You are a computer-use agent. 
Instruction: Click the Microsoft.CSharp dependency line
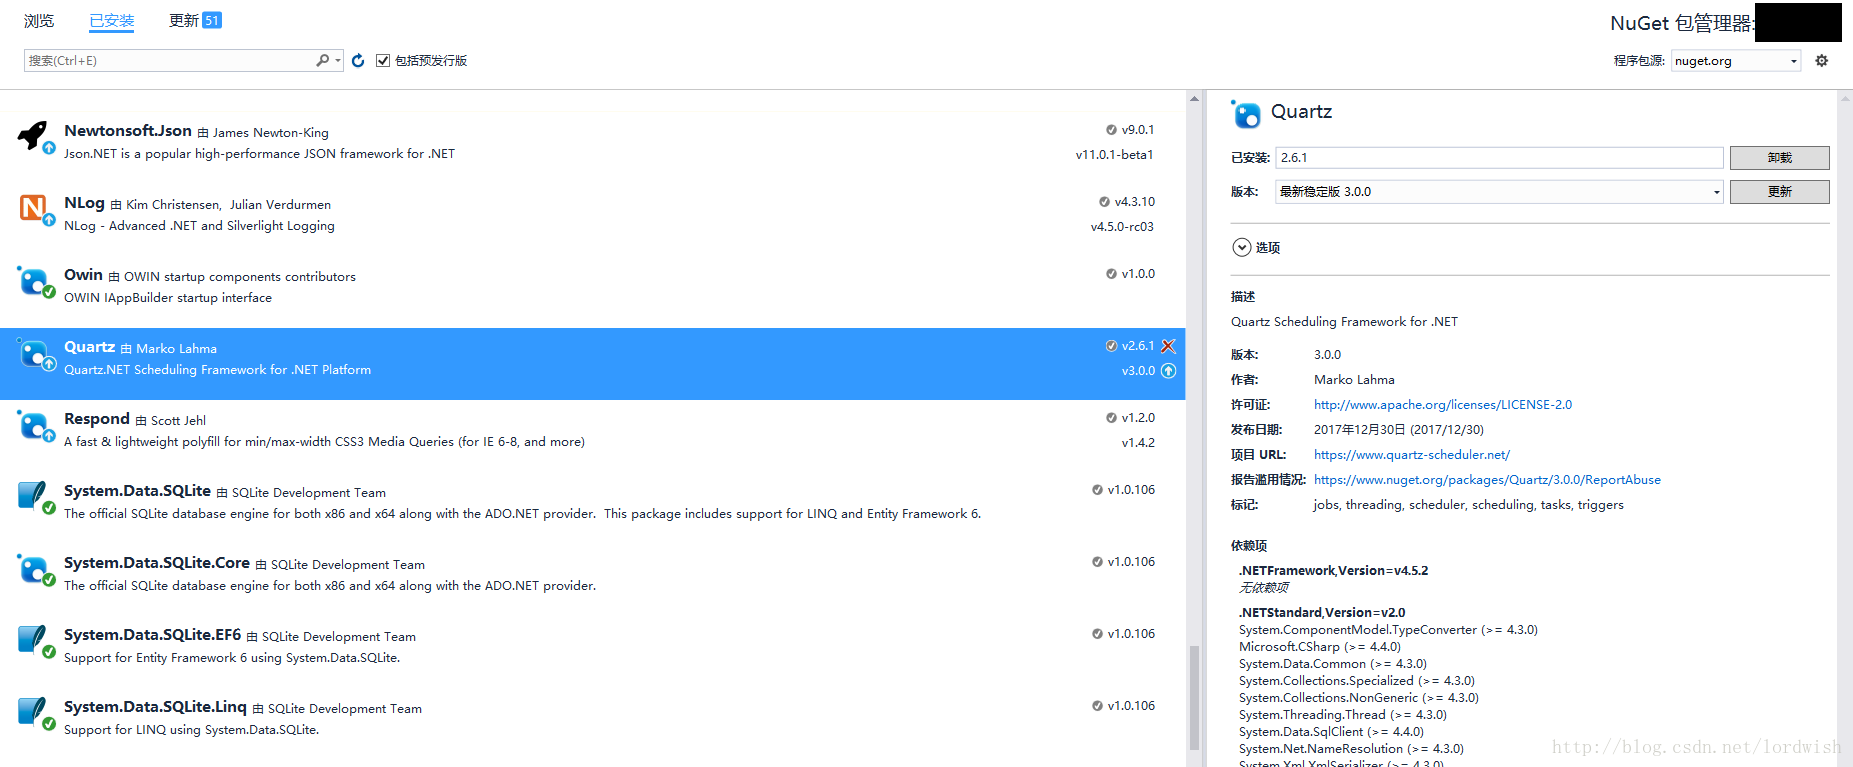tap(1319, 647)
